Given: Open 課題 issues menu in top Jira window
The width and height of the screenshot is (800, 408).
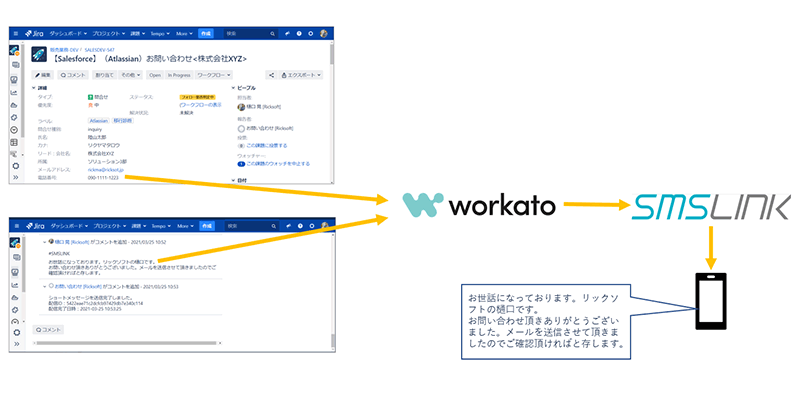Looking at the screenshot, I should 137,34.
